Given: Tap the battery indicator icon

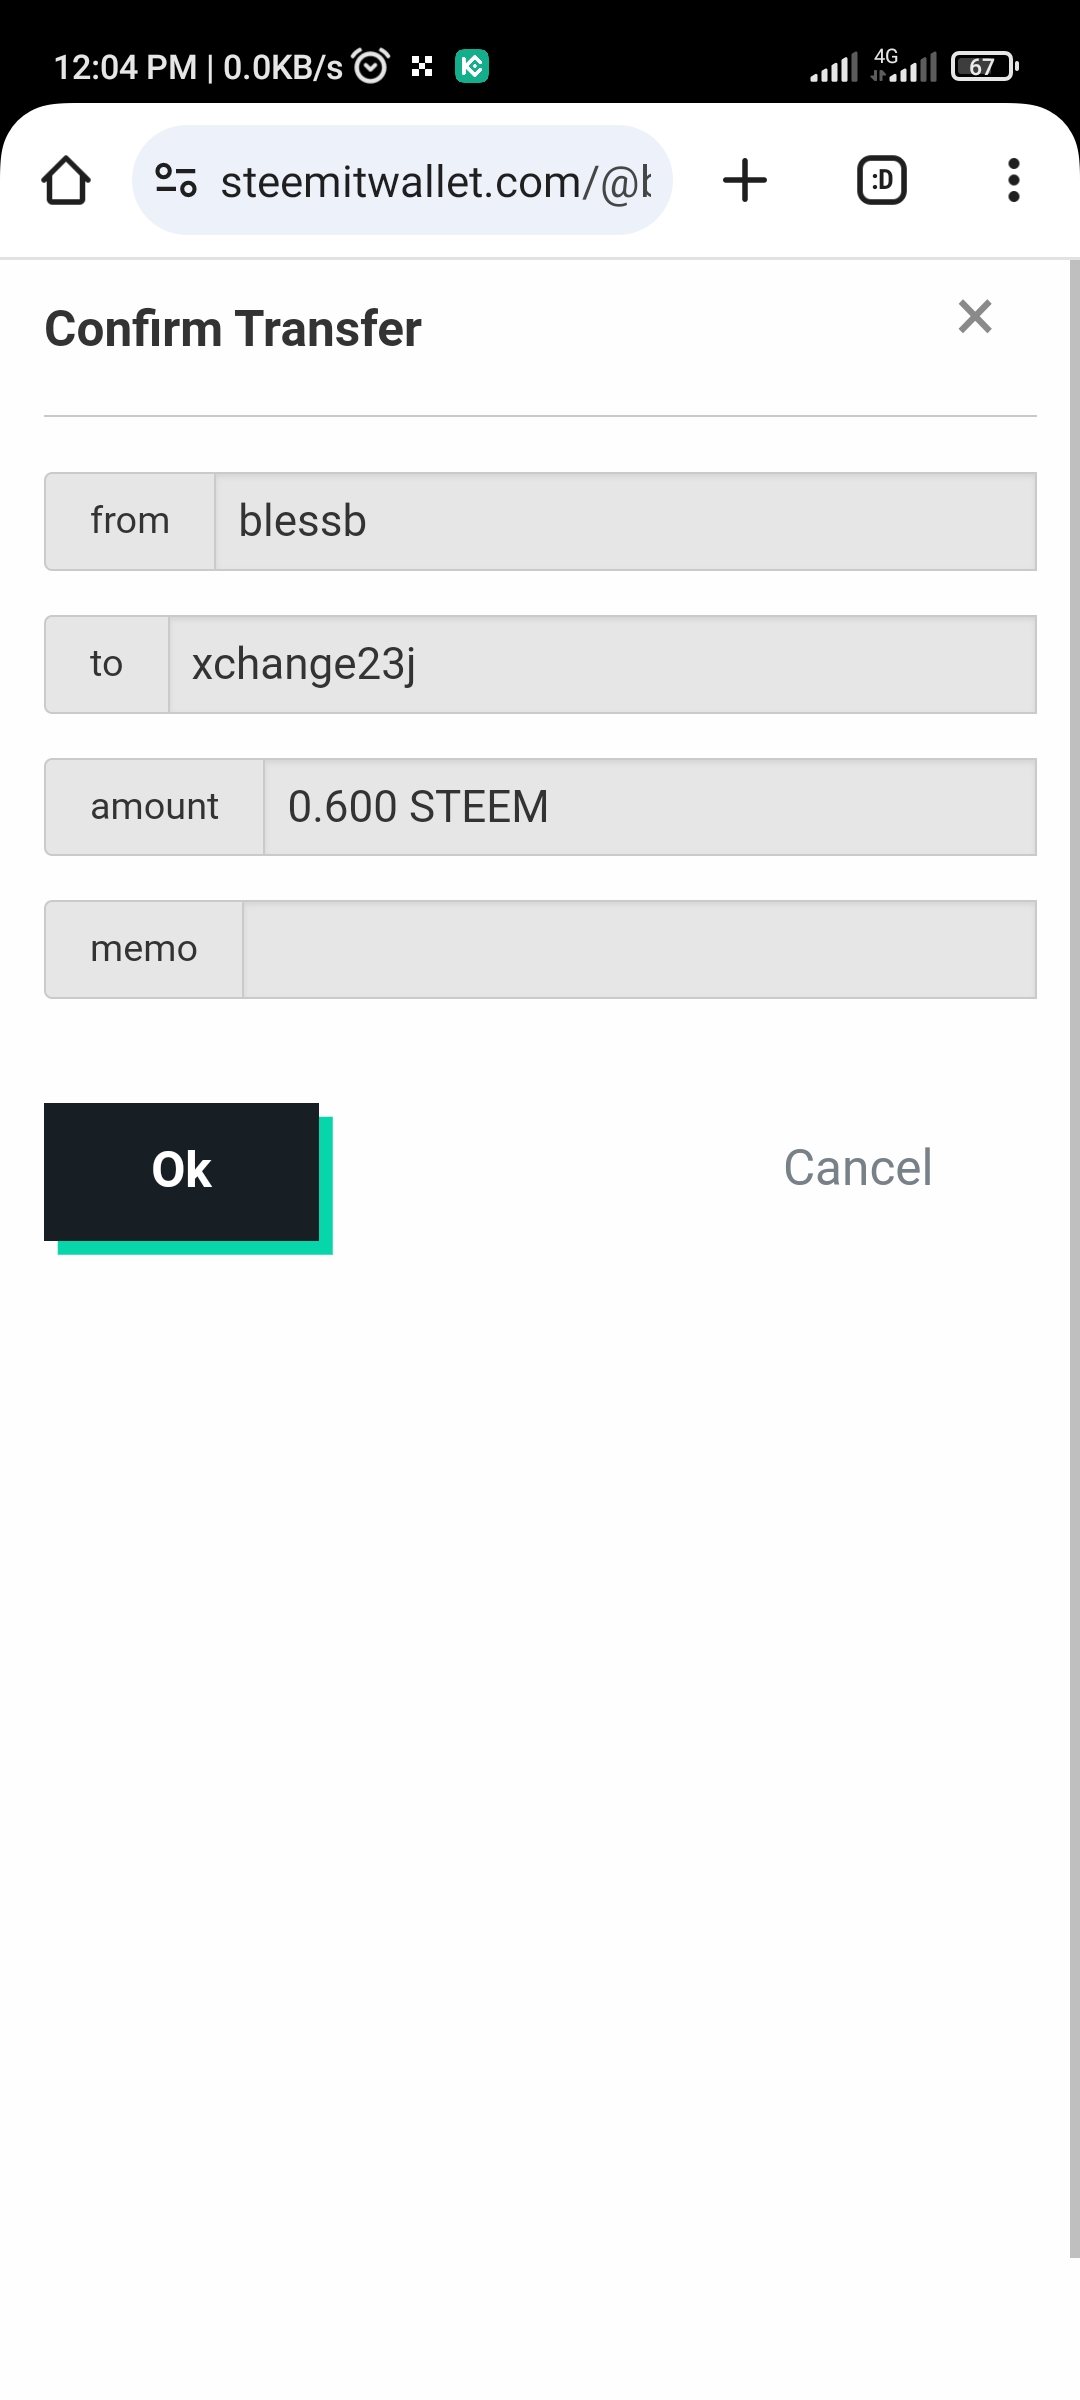Looking at the screenshot, I should pyautogui.click(x=985, y=67).
